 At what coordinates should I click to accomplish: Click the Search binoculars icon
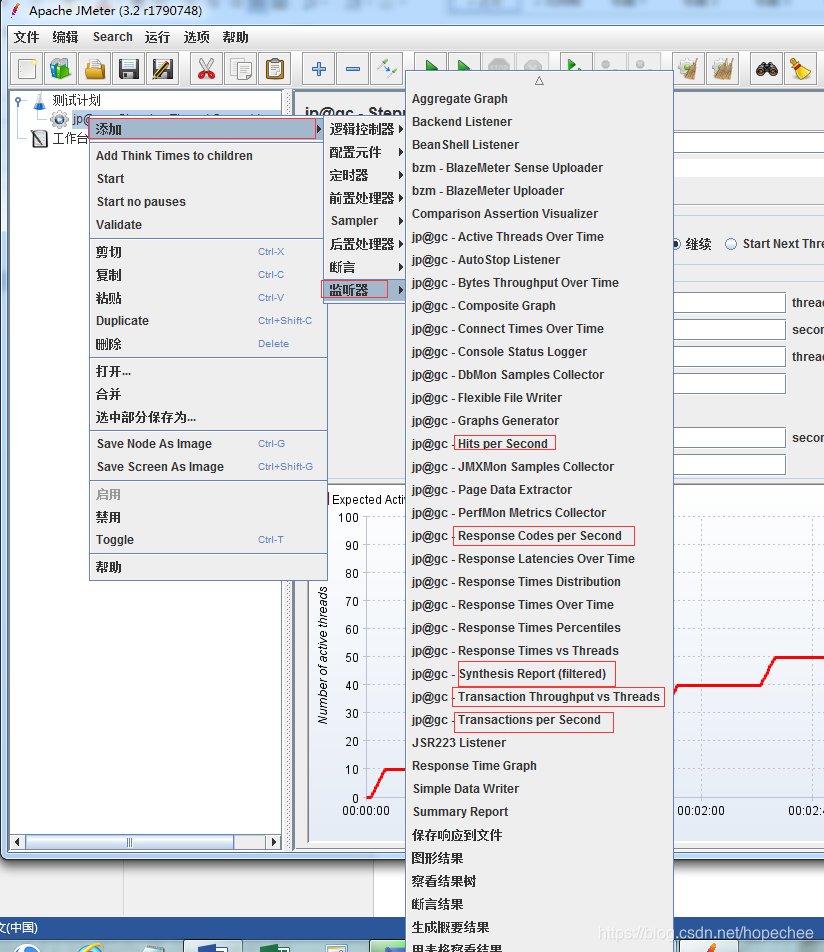pos(767,69)
